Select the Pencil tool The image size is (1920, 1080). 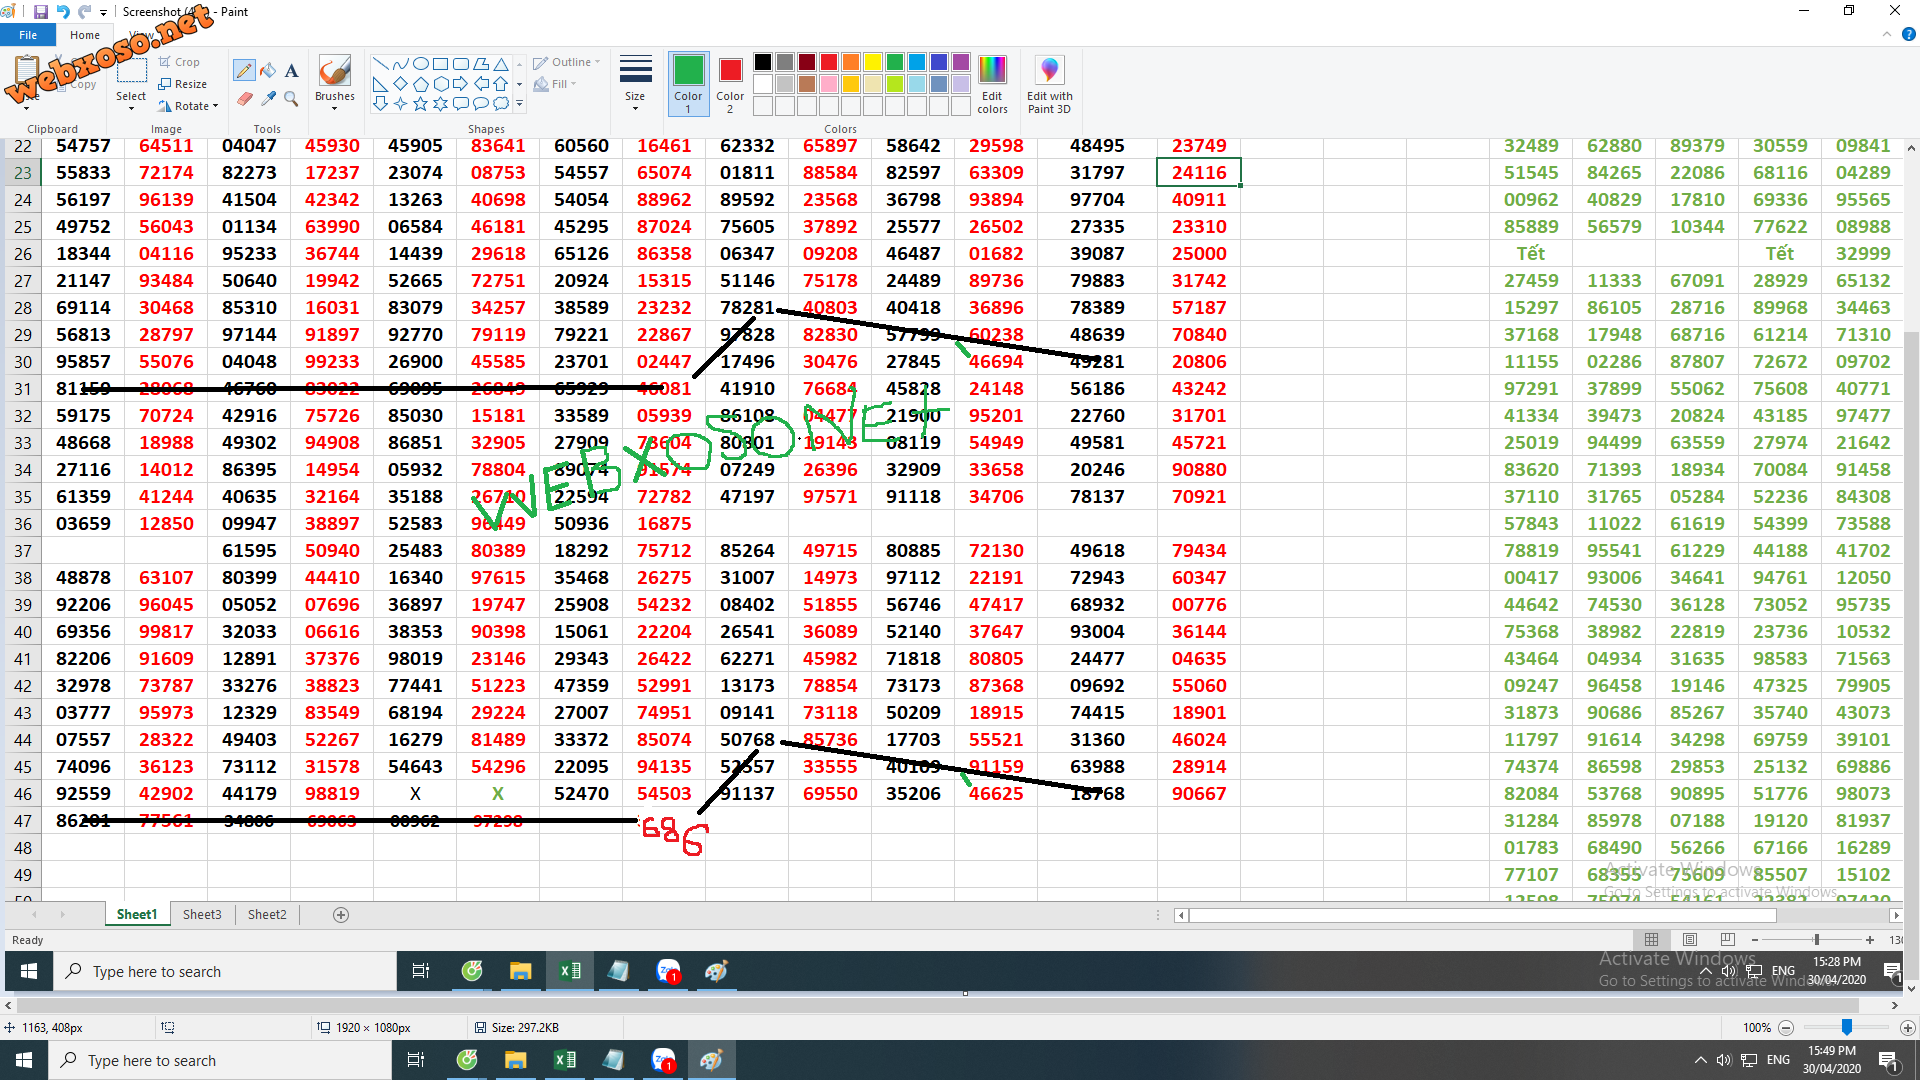click(x=244, y=70)
